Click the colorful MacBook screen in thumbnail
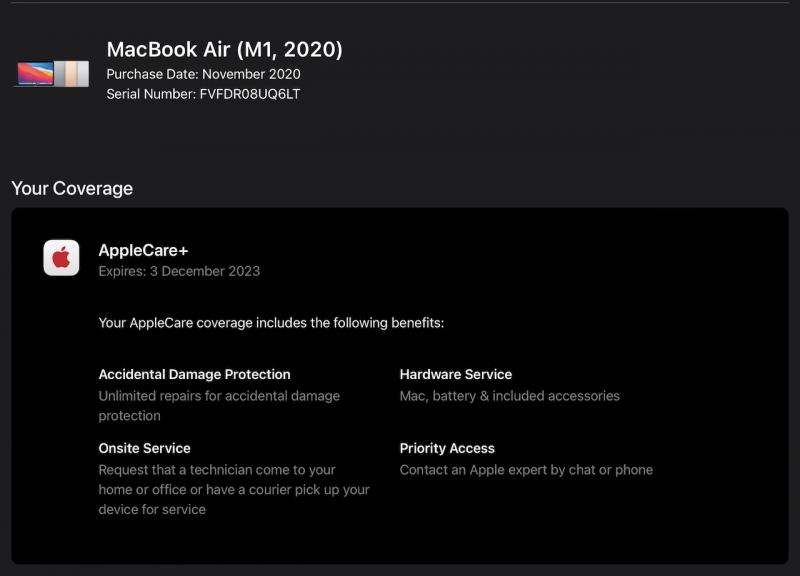This screenshot has height=576, width=800. tap(35, 73)
